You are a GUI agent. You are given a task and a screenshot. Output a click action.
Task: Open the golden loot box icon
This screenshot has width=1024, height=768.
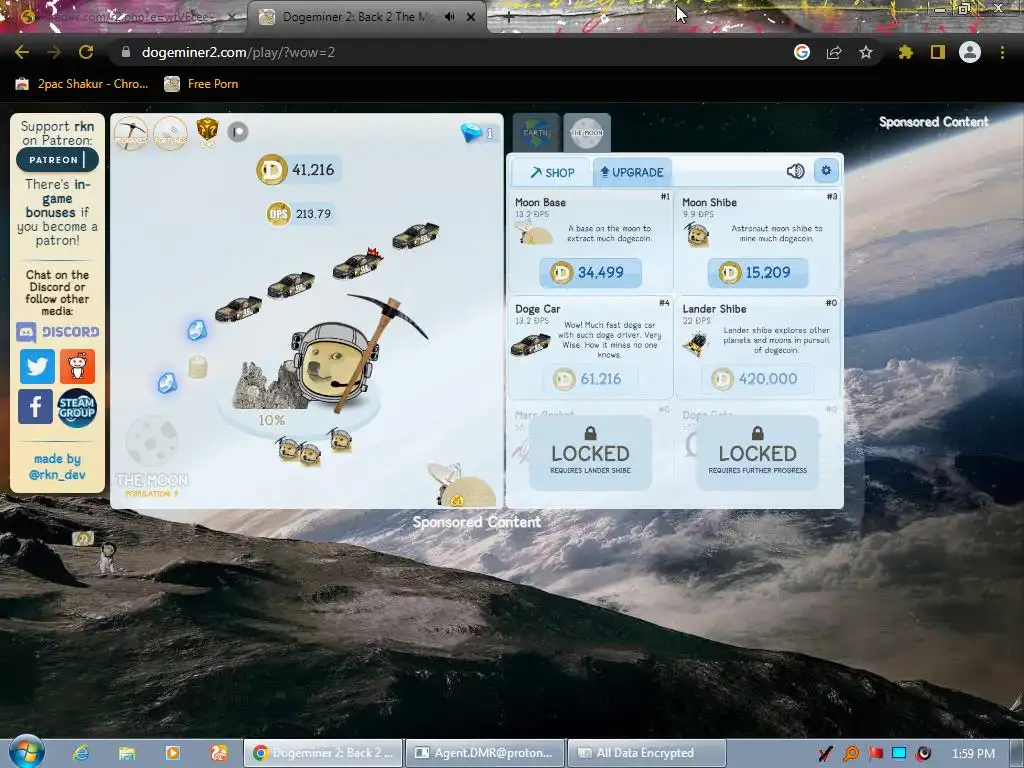tap(207, 131)
